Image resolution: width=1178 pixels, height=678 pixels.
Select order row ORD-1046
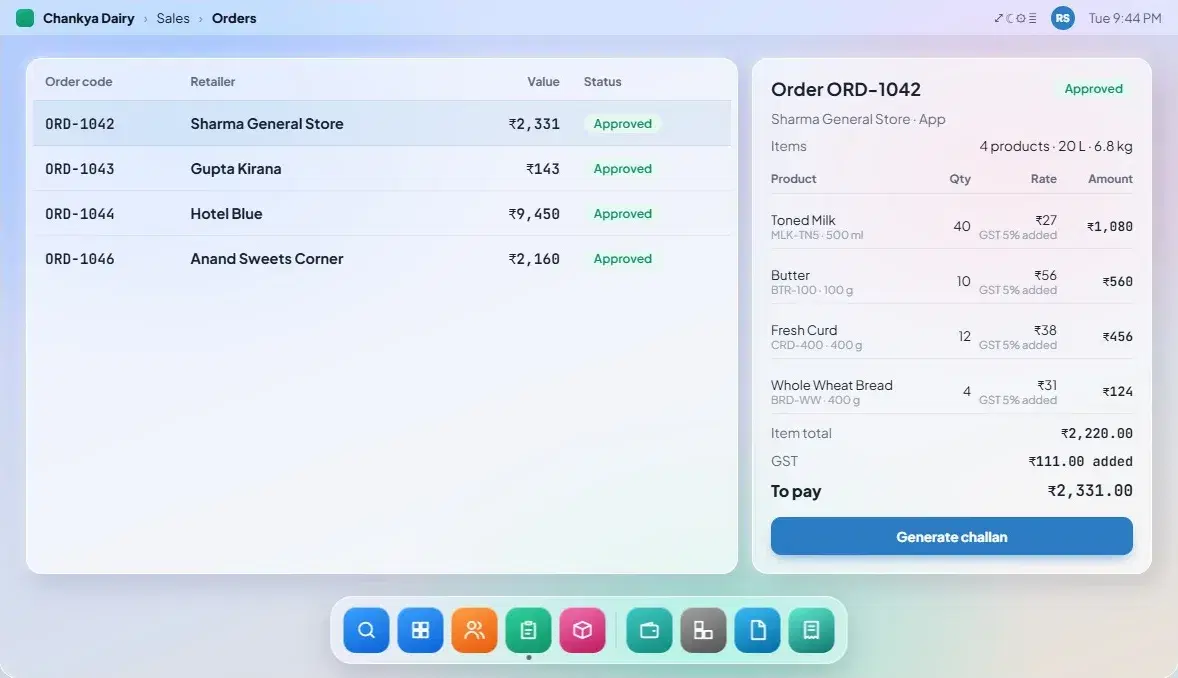(x=382, y=259)
